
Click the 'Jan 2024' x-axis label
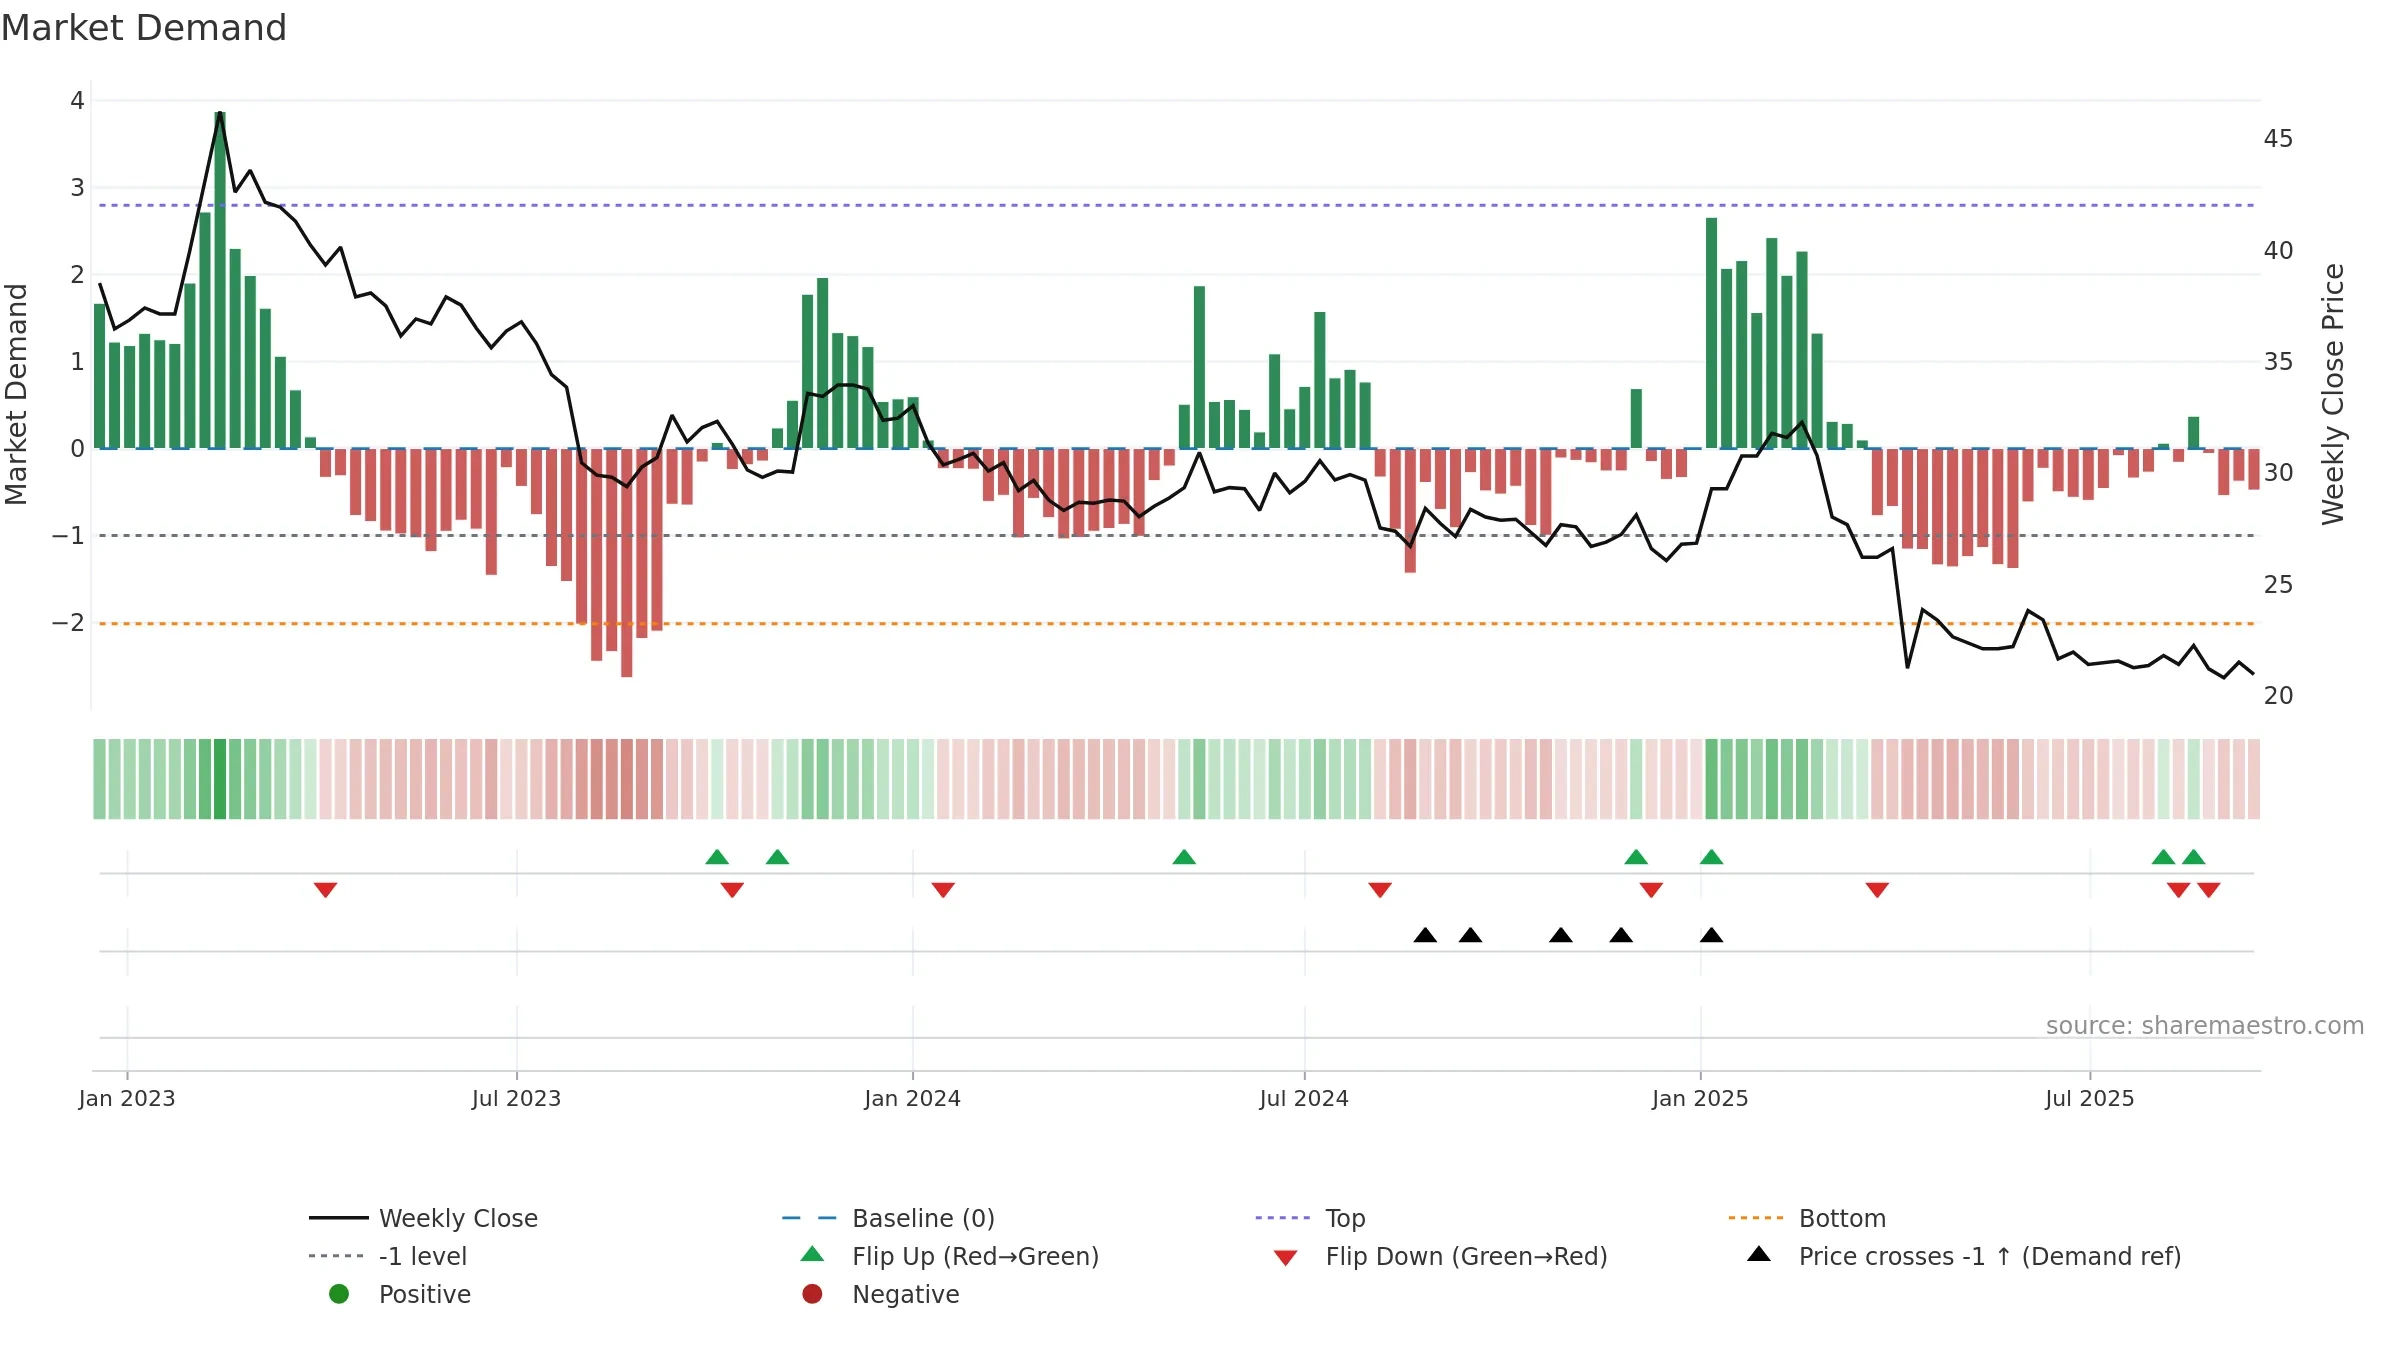tap(912, 1098)
